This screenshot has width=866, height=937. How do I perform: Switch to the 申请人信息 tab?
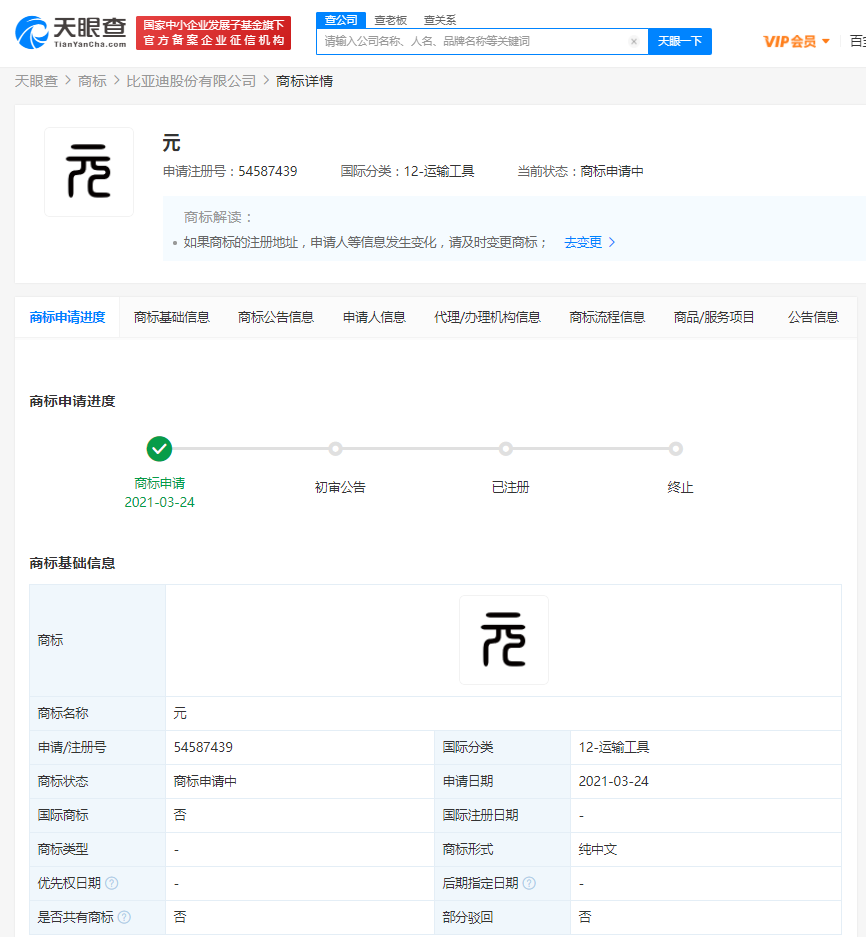[x=374, y=317]
